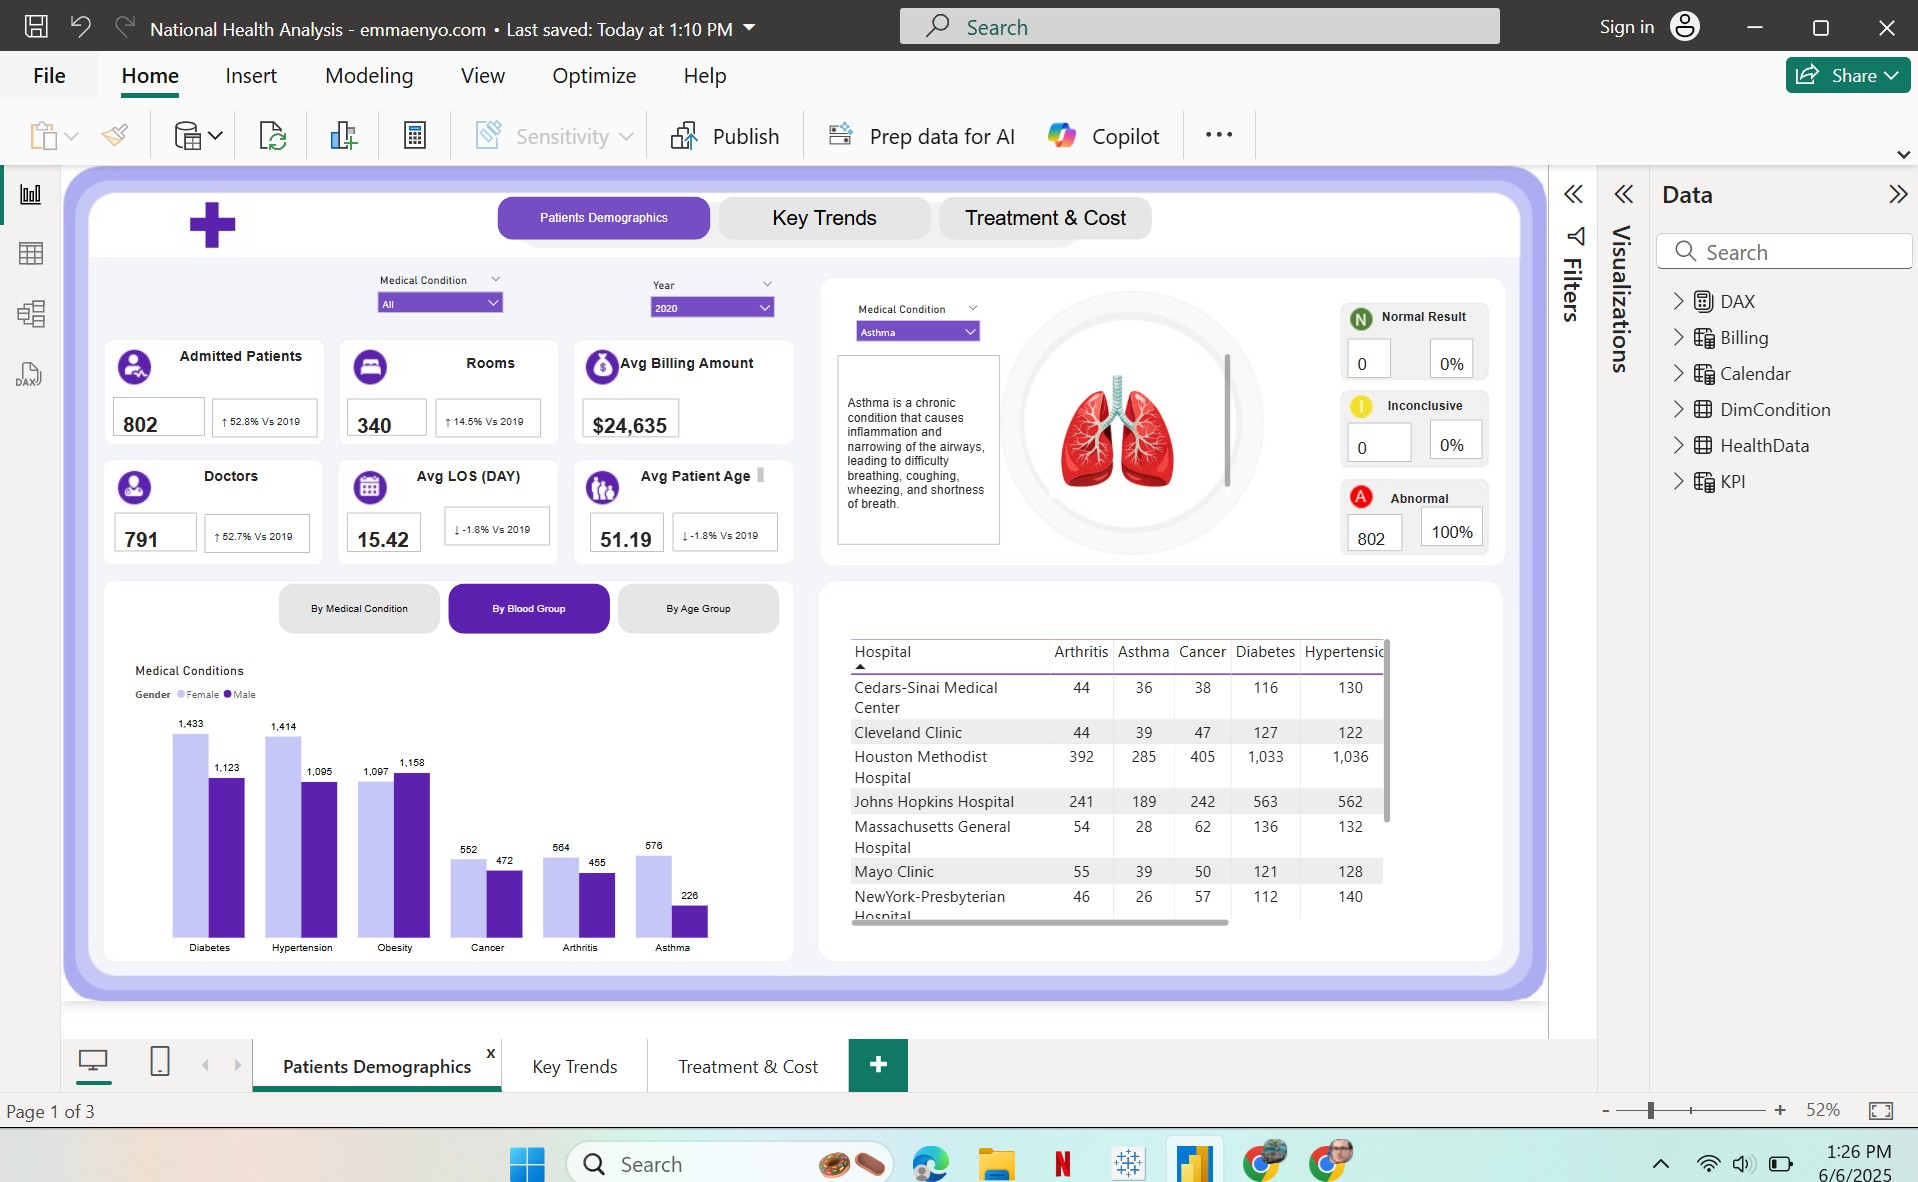Click the red lungs image

tap(1117, 432)
